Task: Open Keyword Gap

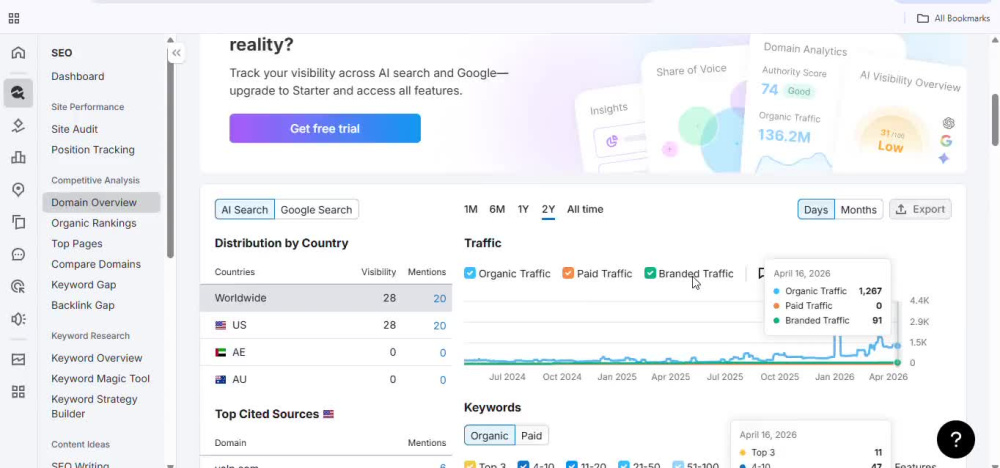Action: pyautogui.click(x=84, y=284)
